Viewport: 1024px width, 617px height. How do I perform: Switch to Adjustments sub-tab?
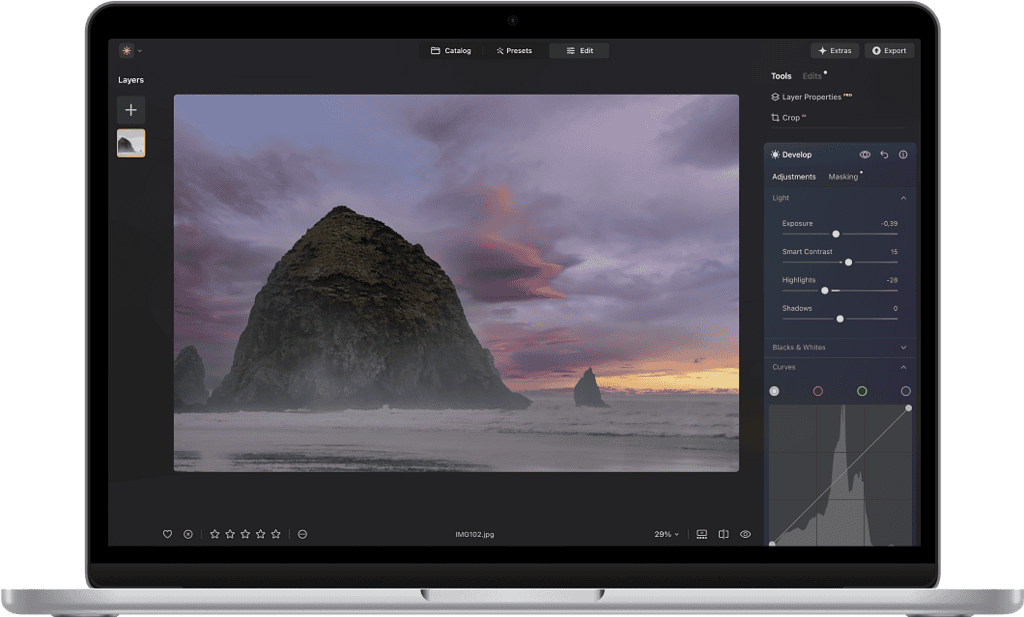(793, 176)
